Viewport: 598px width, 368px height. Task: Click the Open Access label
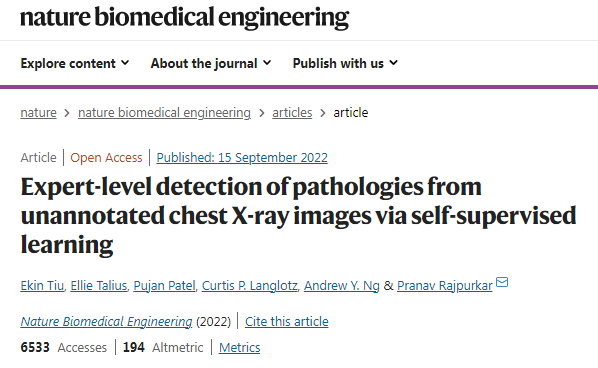106,157
